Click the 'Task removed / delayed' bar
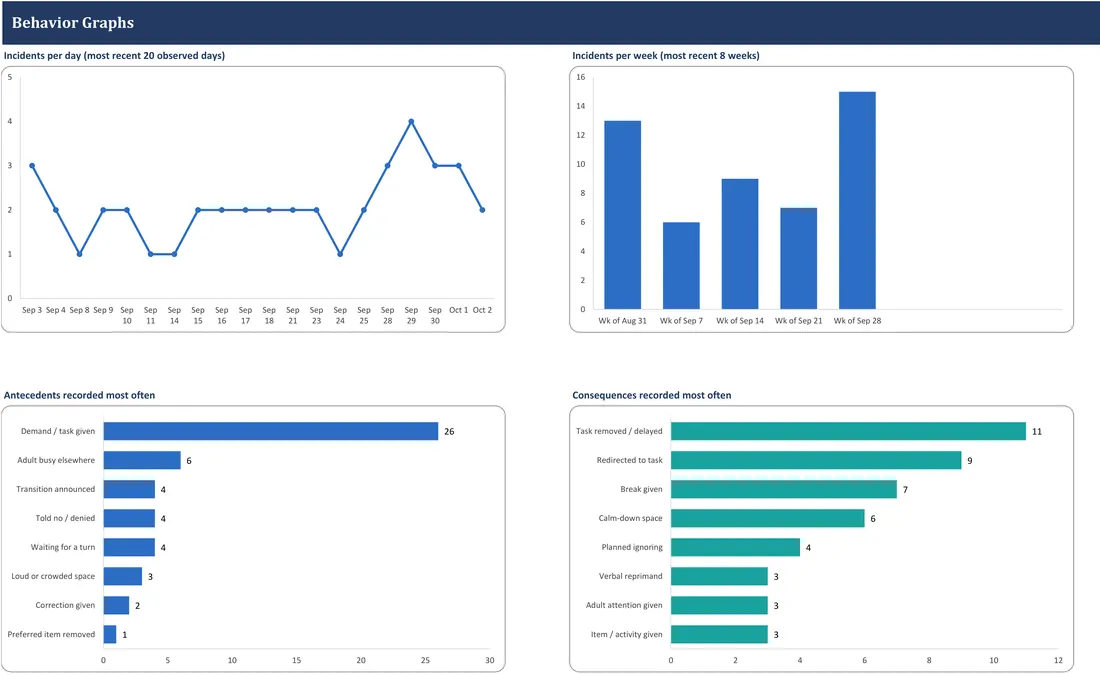This screenshot has height=675, width=1100. pos(848,431)
